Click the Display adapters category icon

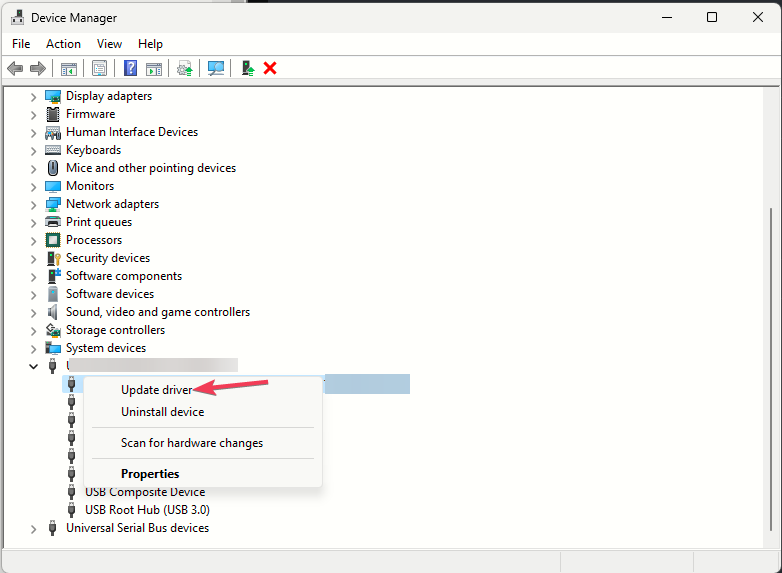pos(53,96)
